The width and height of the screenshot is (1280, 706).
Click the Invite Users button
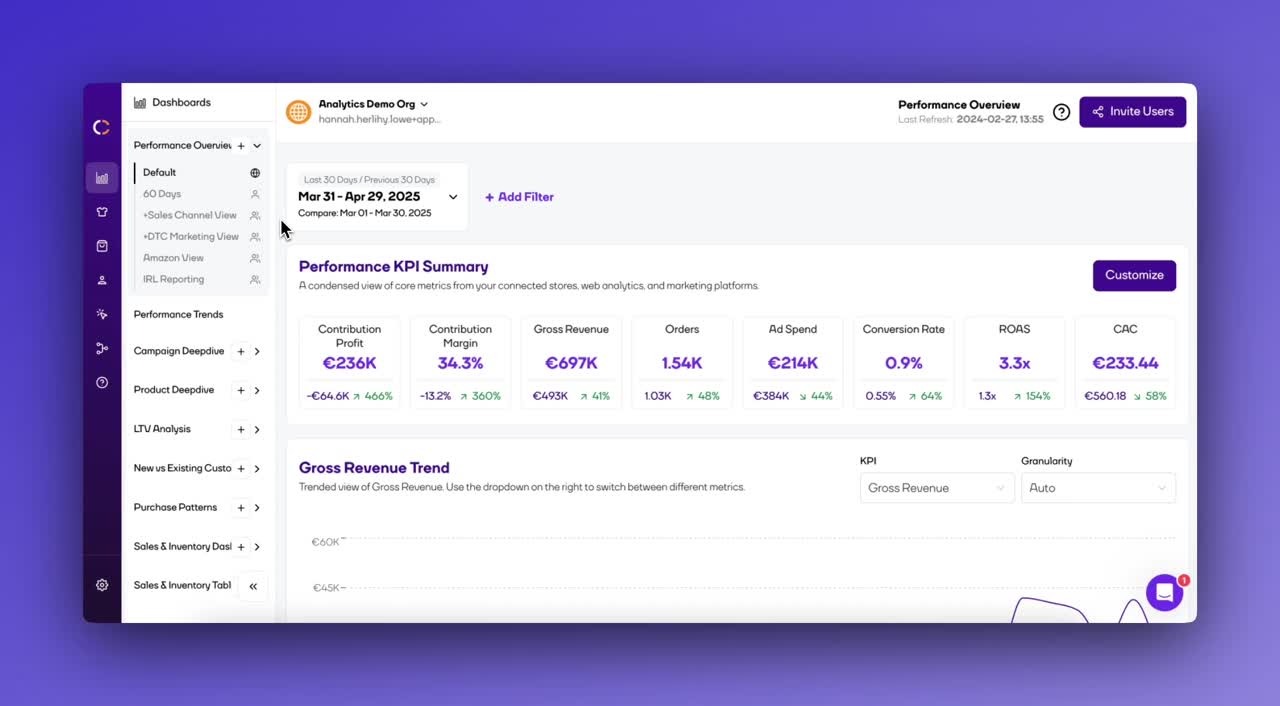click(1132, 112)
